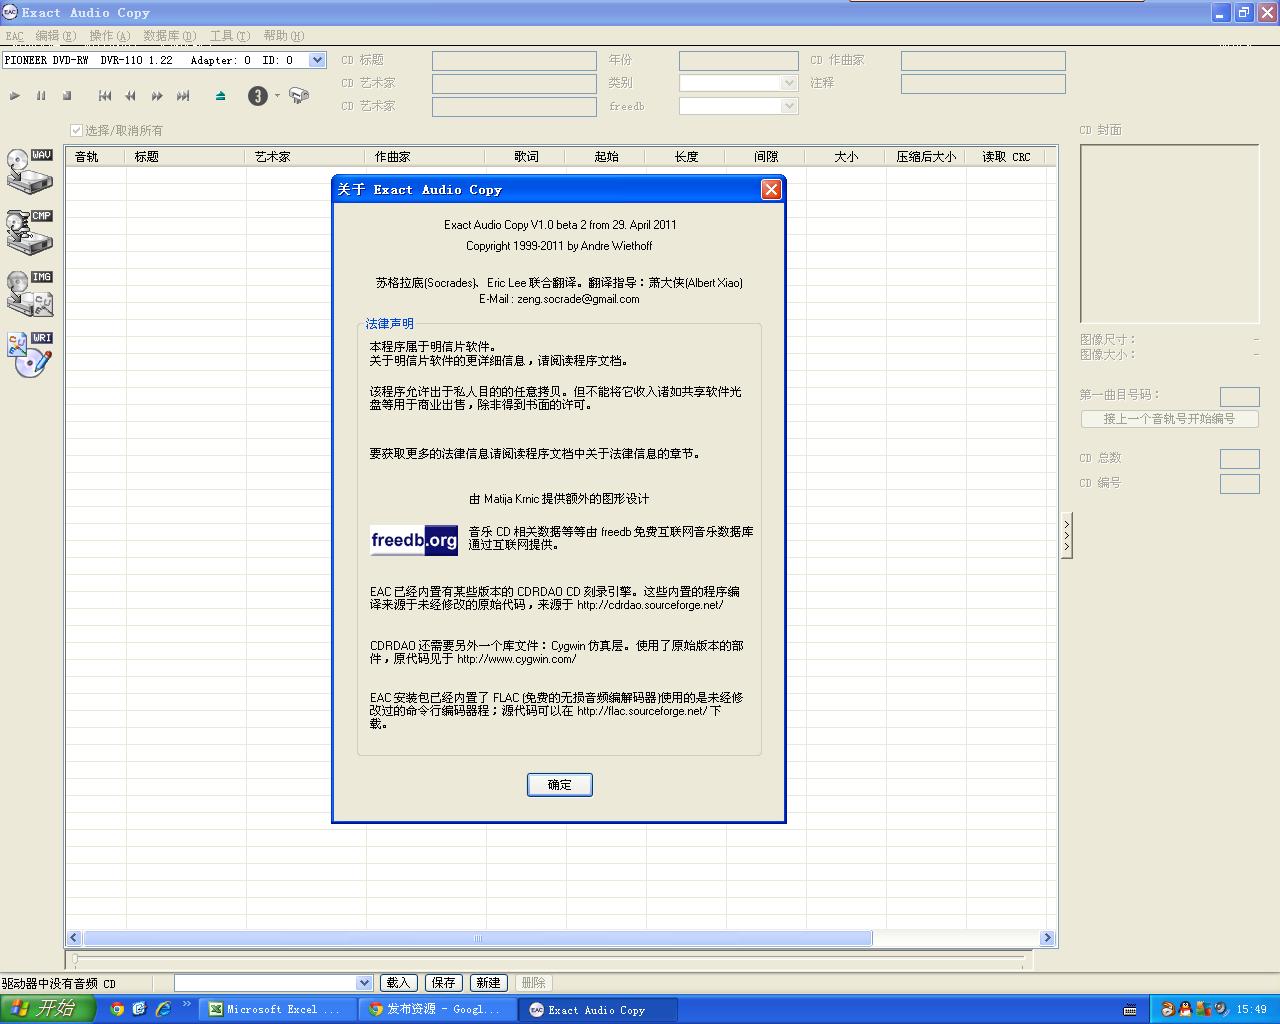Click the left arrow of horizontal scrollbar

74,938
